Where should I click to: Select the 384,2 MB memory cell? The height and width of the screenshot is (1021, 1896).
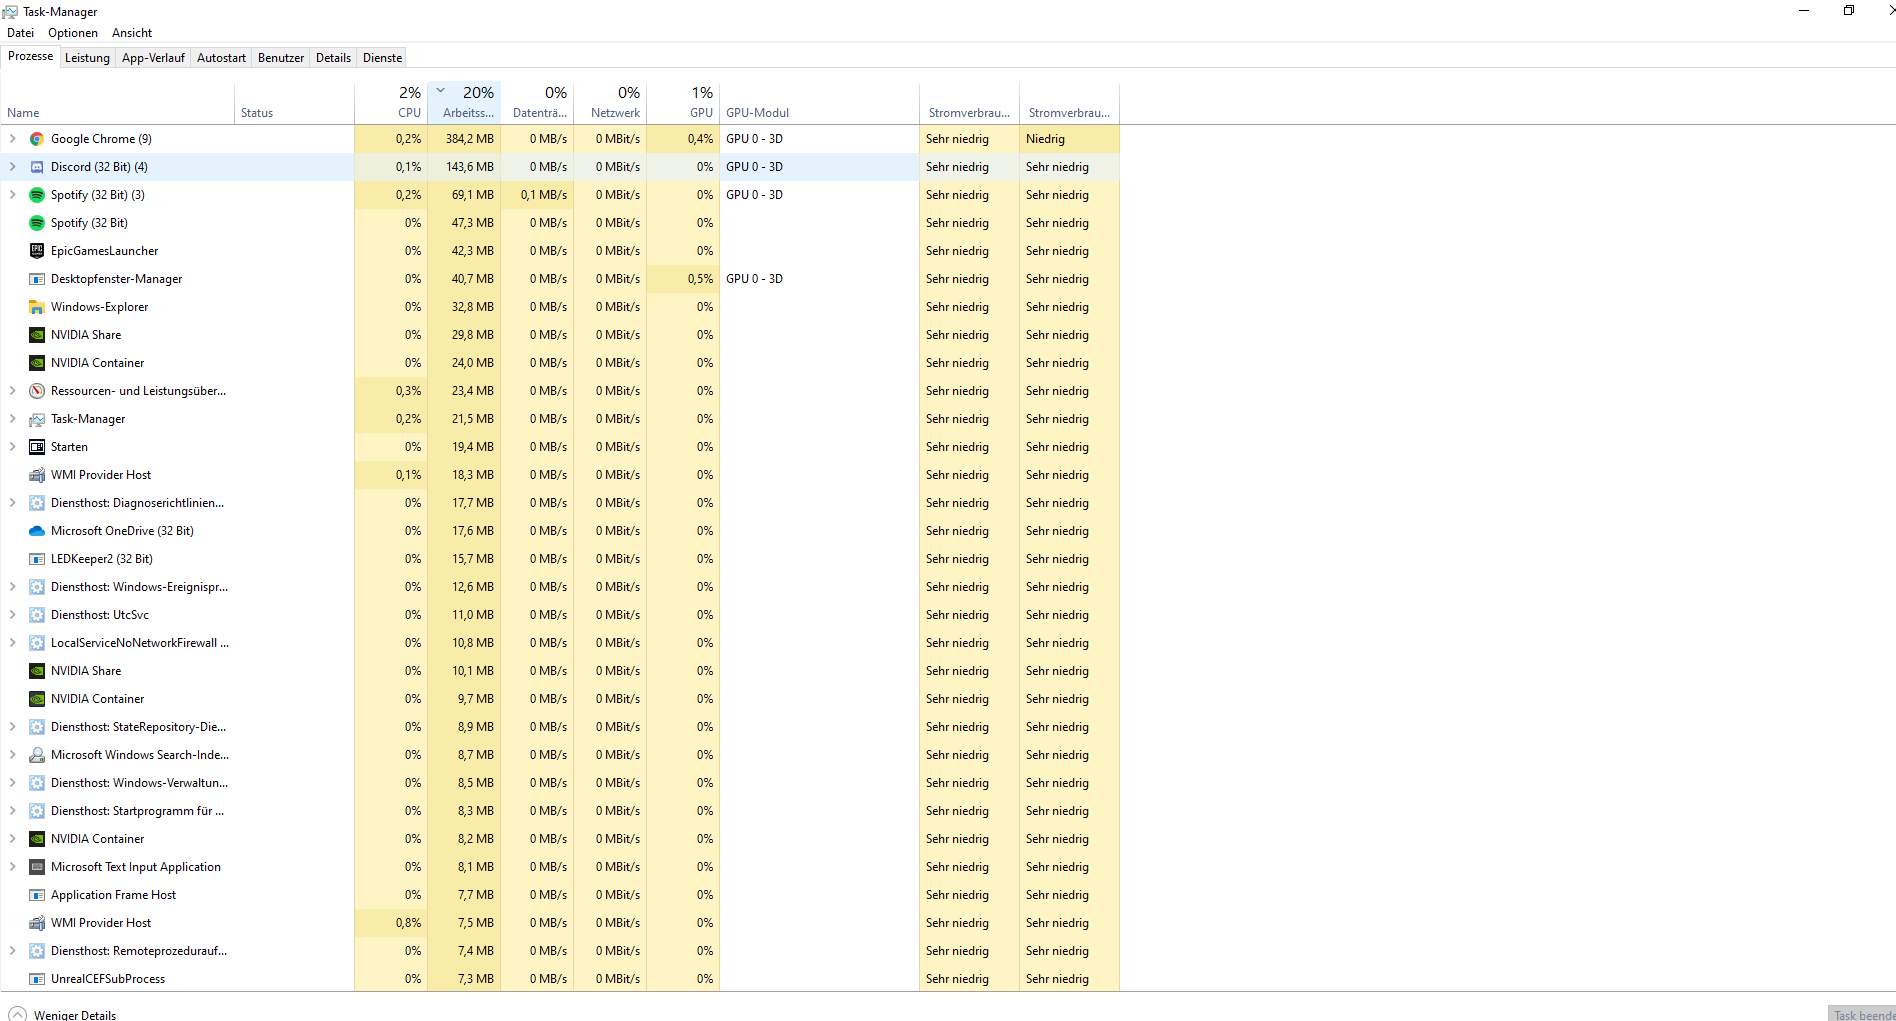point(464,139)
